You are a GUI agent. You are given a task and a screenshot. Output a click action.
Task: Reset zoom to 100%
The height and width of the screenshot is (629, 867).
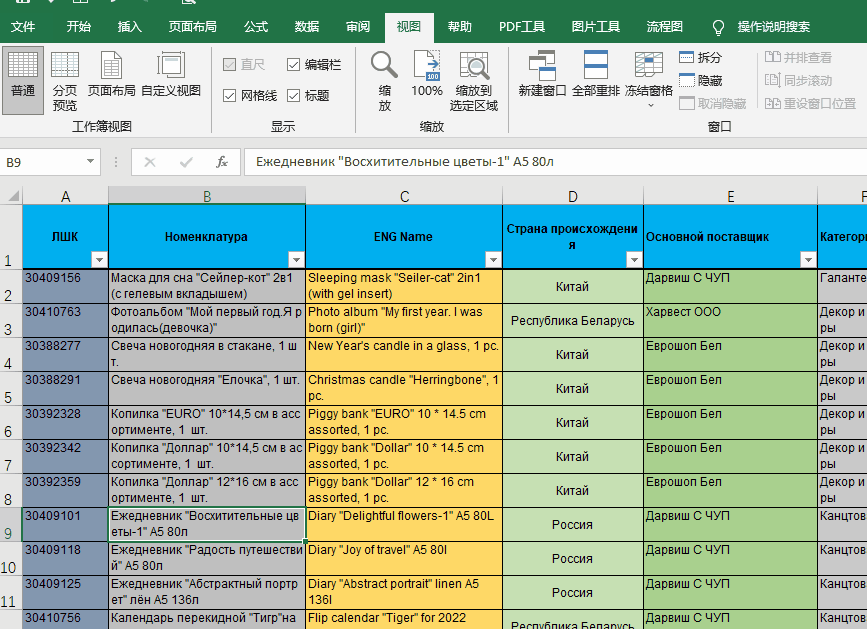tap(427, 76)
